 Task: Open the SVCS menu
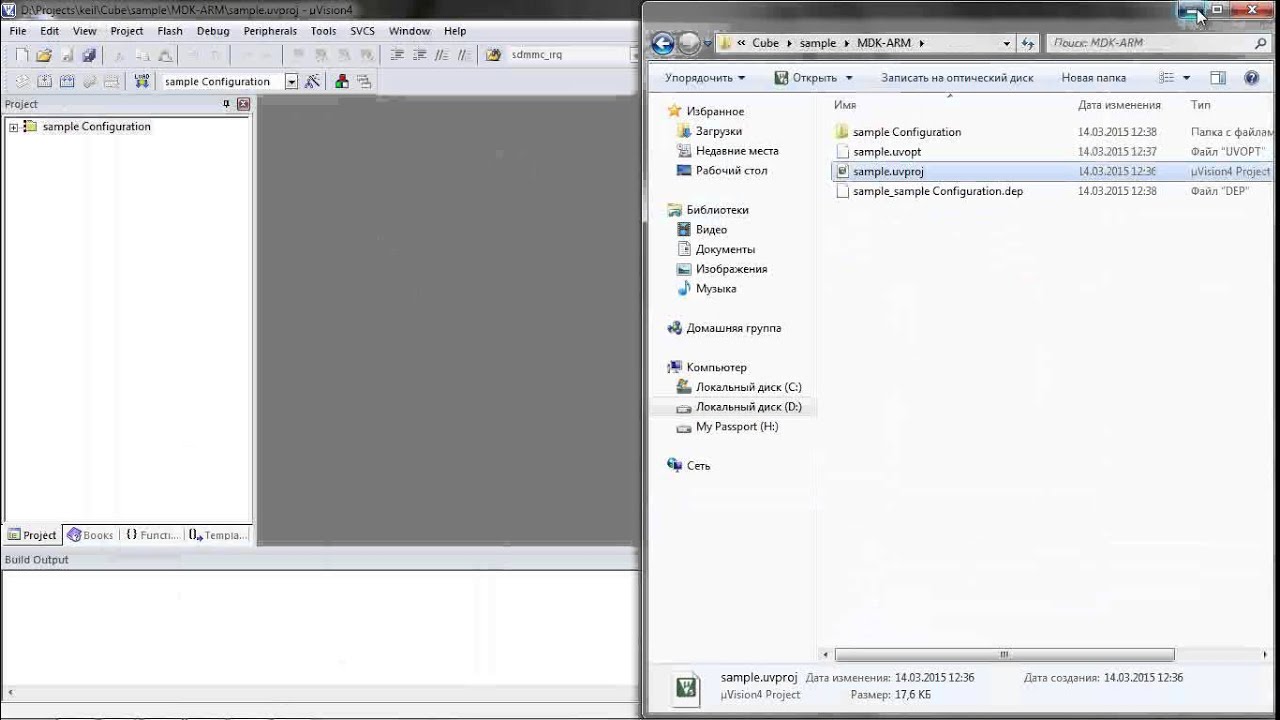pyautogui.click(x=362, y=31)
